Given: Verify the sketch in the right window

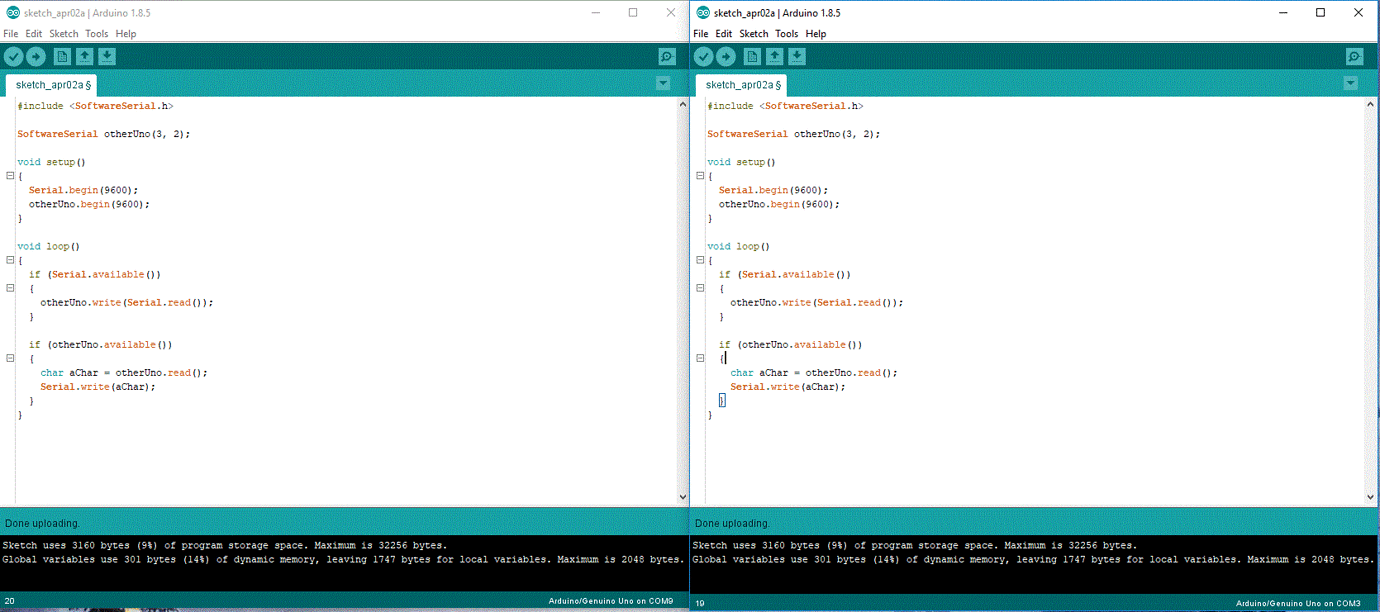Looking at the screenshot, I should point(703,56).
